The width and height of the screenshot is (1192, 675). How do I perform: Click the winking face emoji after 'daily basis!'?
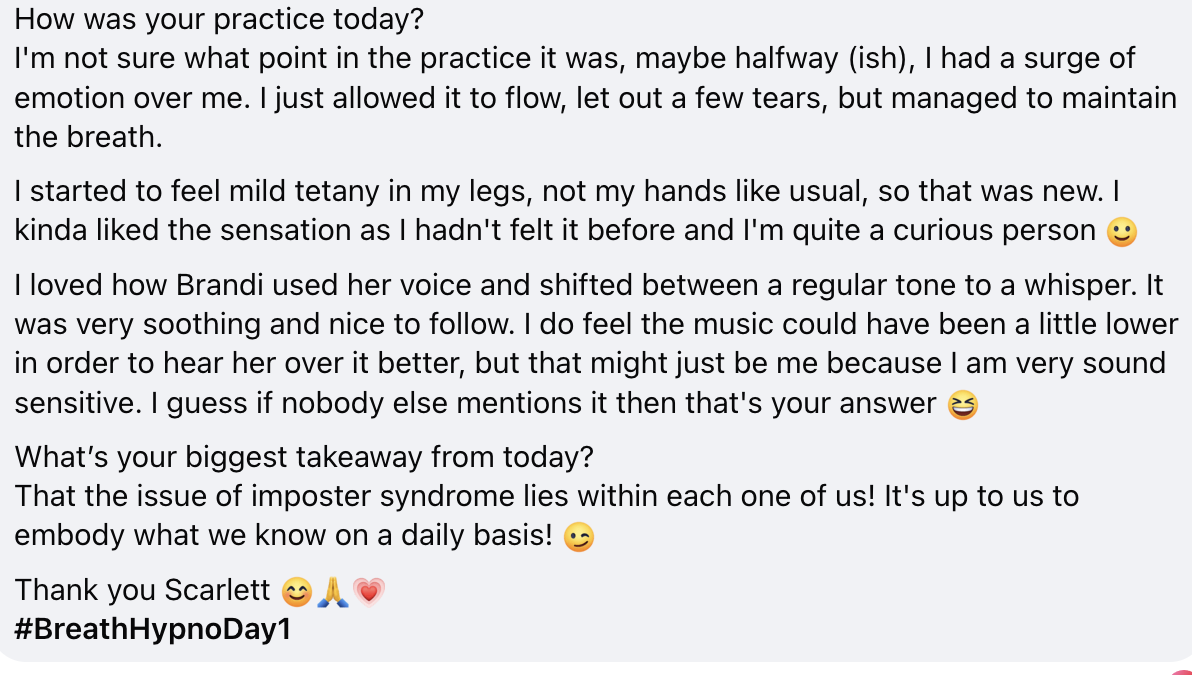click(x=579, y=537)
